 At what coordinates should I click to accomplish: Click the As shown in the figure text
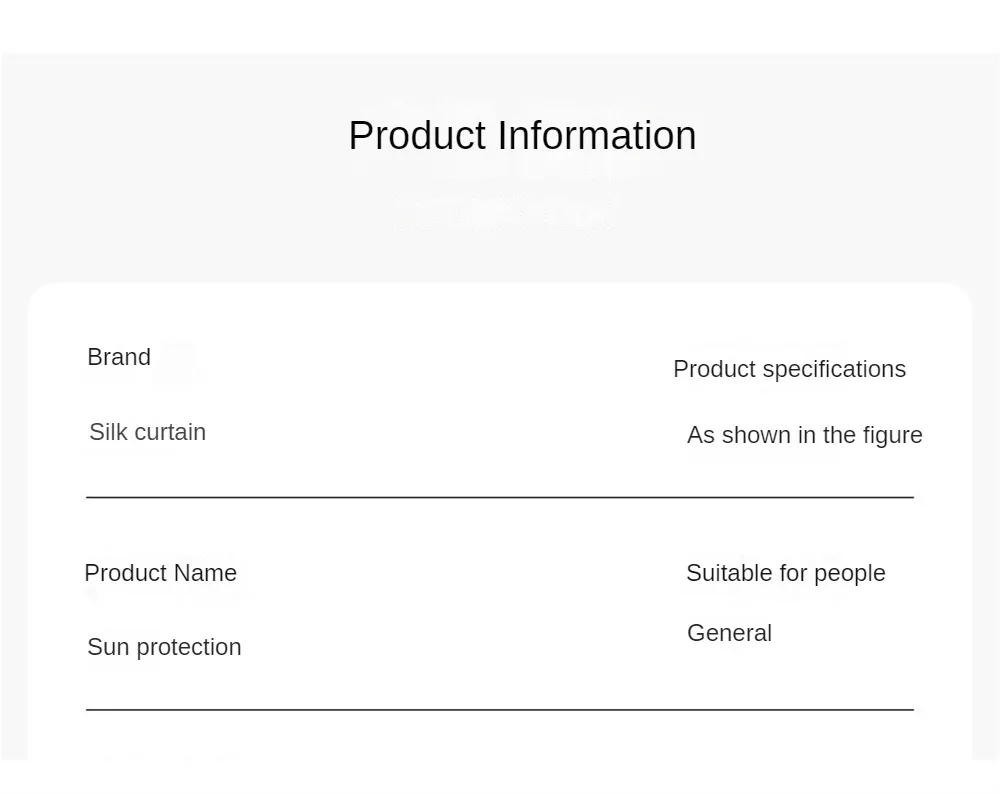(x=805, y=436)
